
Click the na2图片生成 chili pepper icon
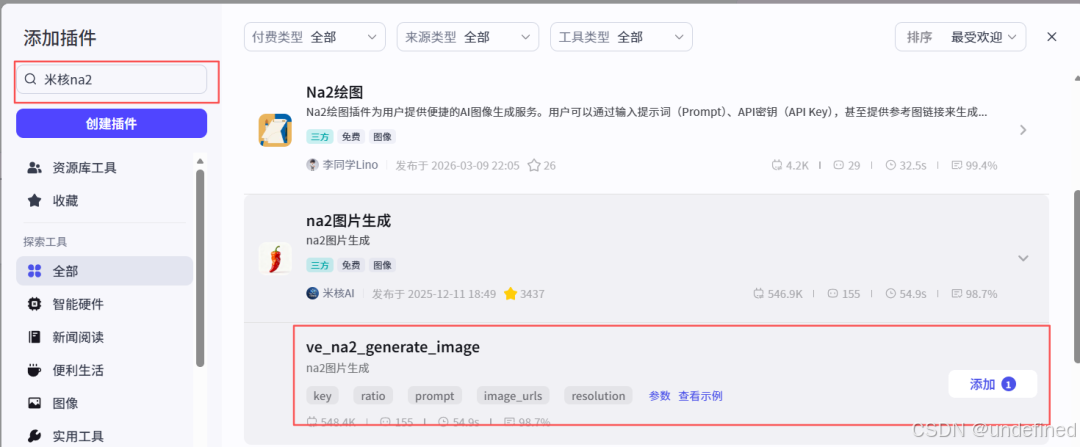coord(276,258)
